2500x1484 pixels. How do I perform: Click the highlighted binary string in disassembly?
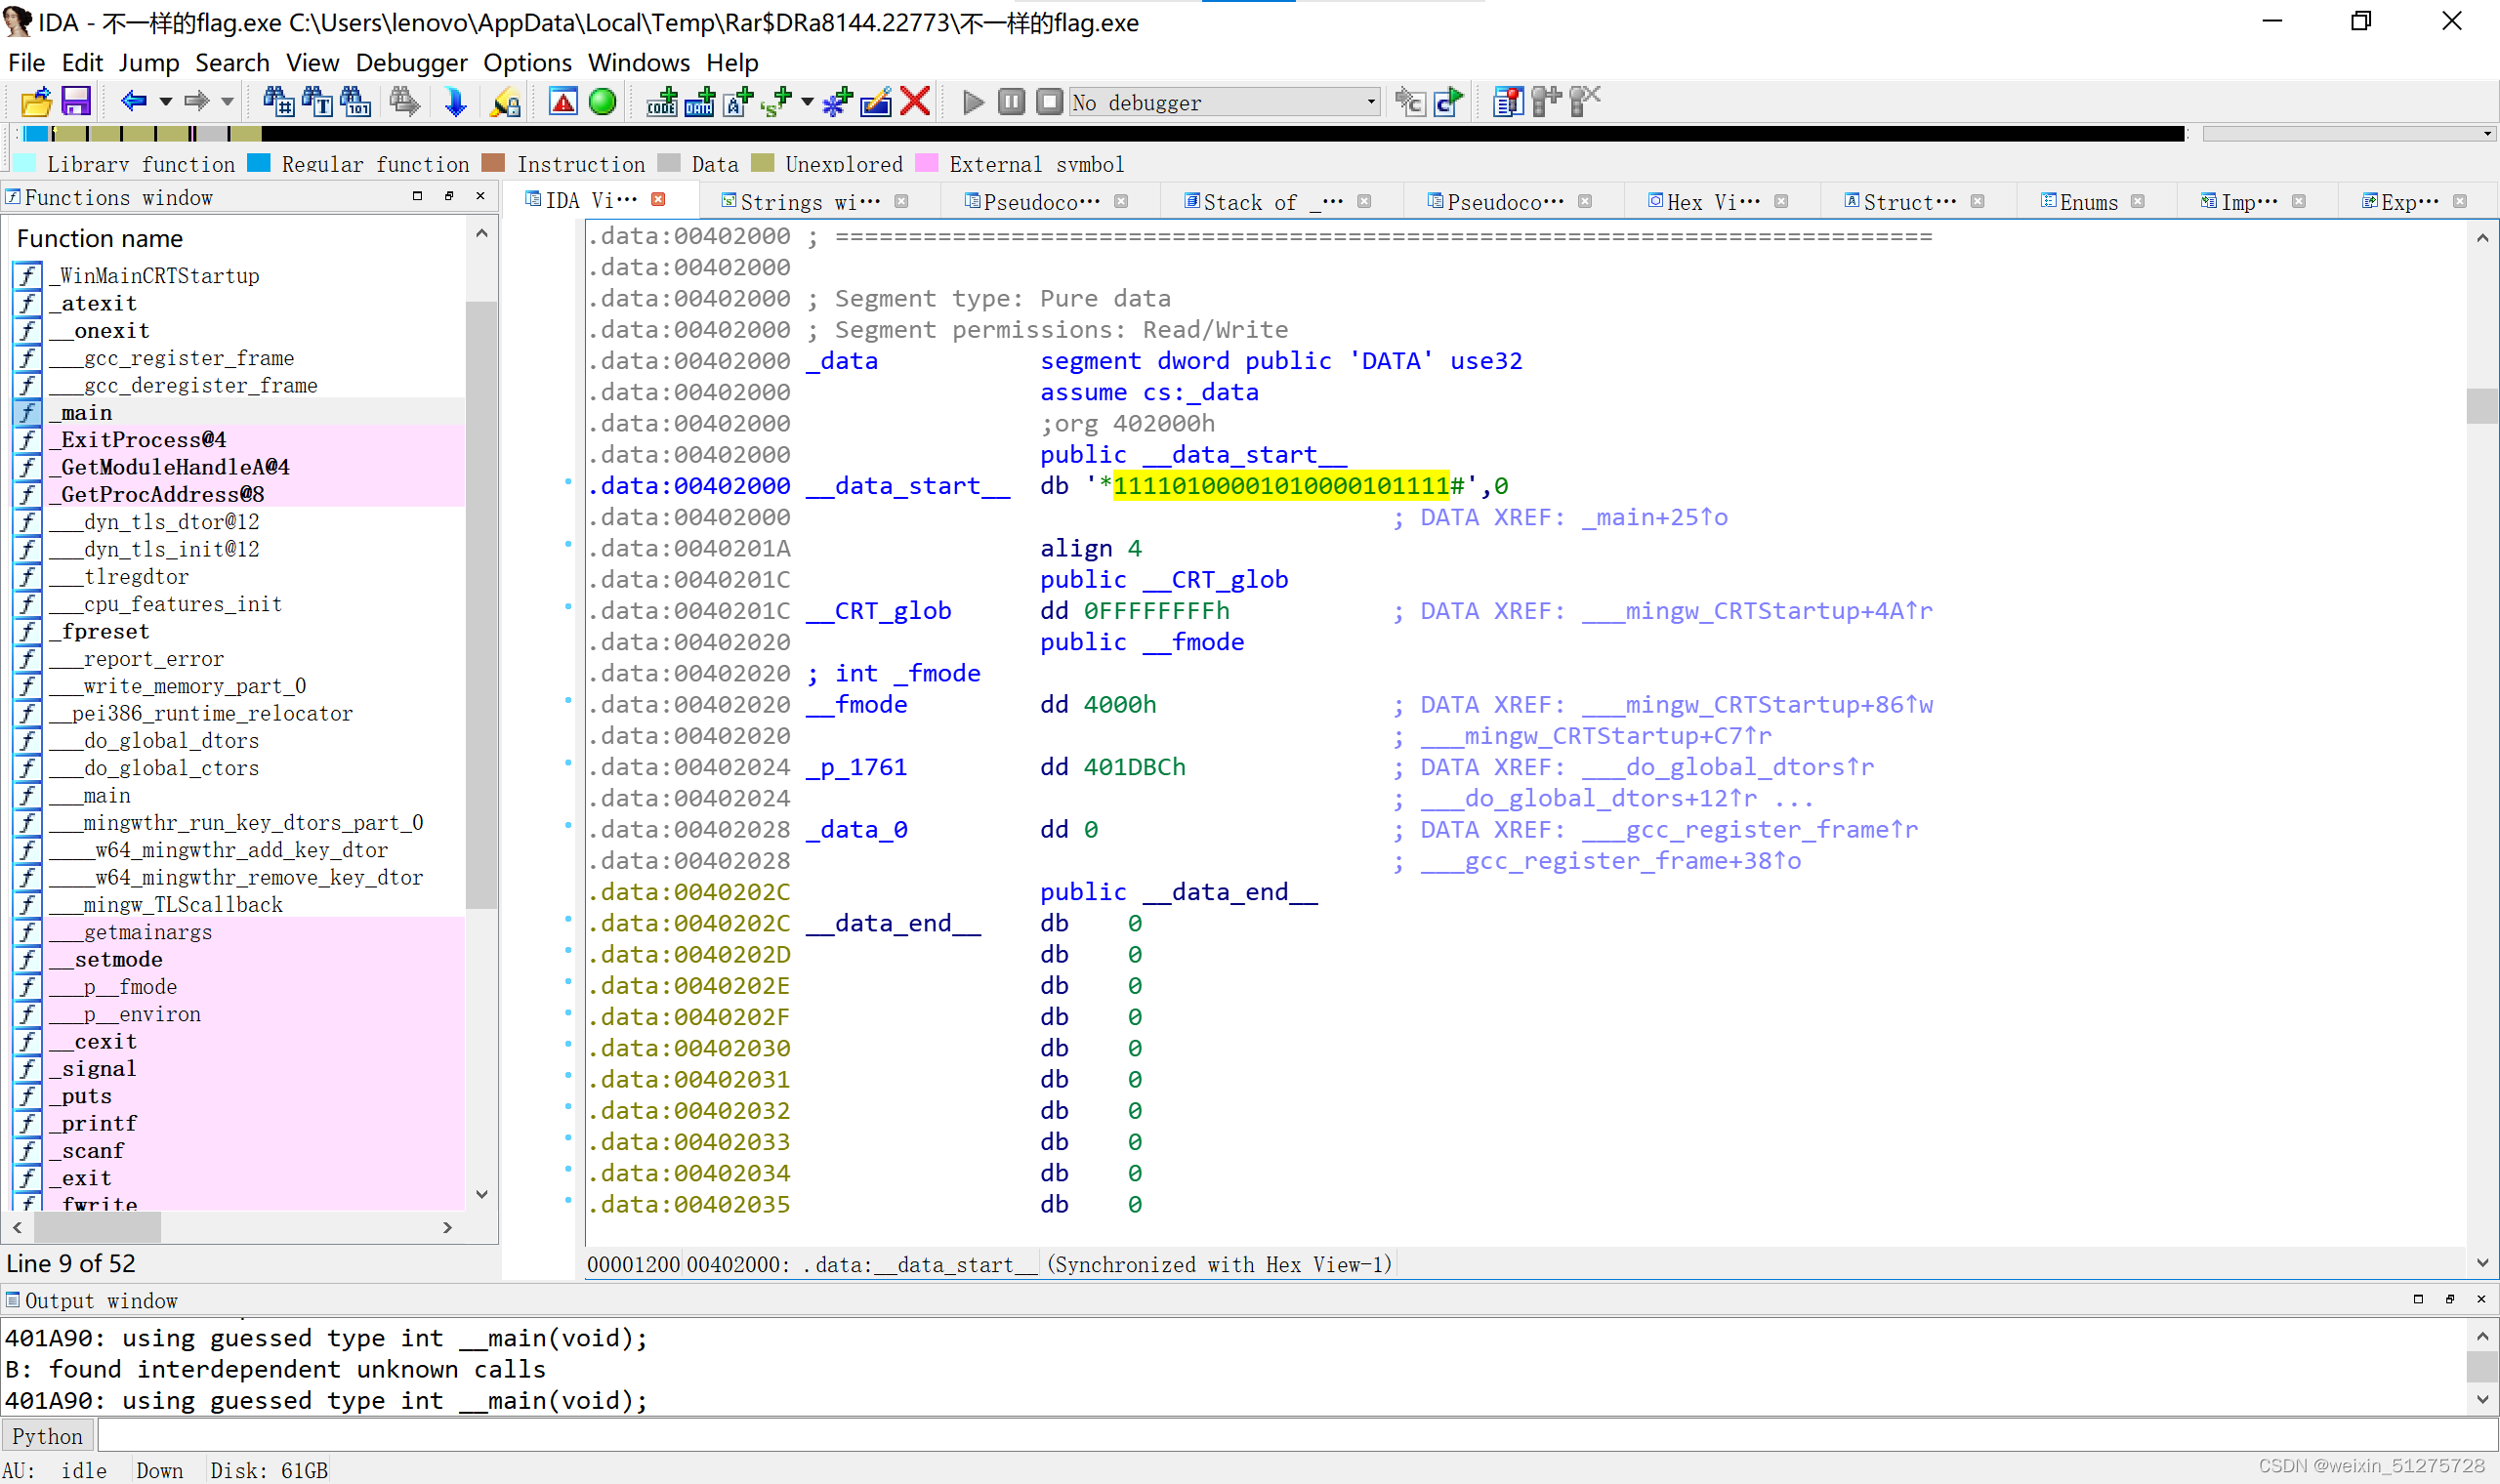pyautogui.click(x=1280, y=486)
